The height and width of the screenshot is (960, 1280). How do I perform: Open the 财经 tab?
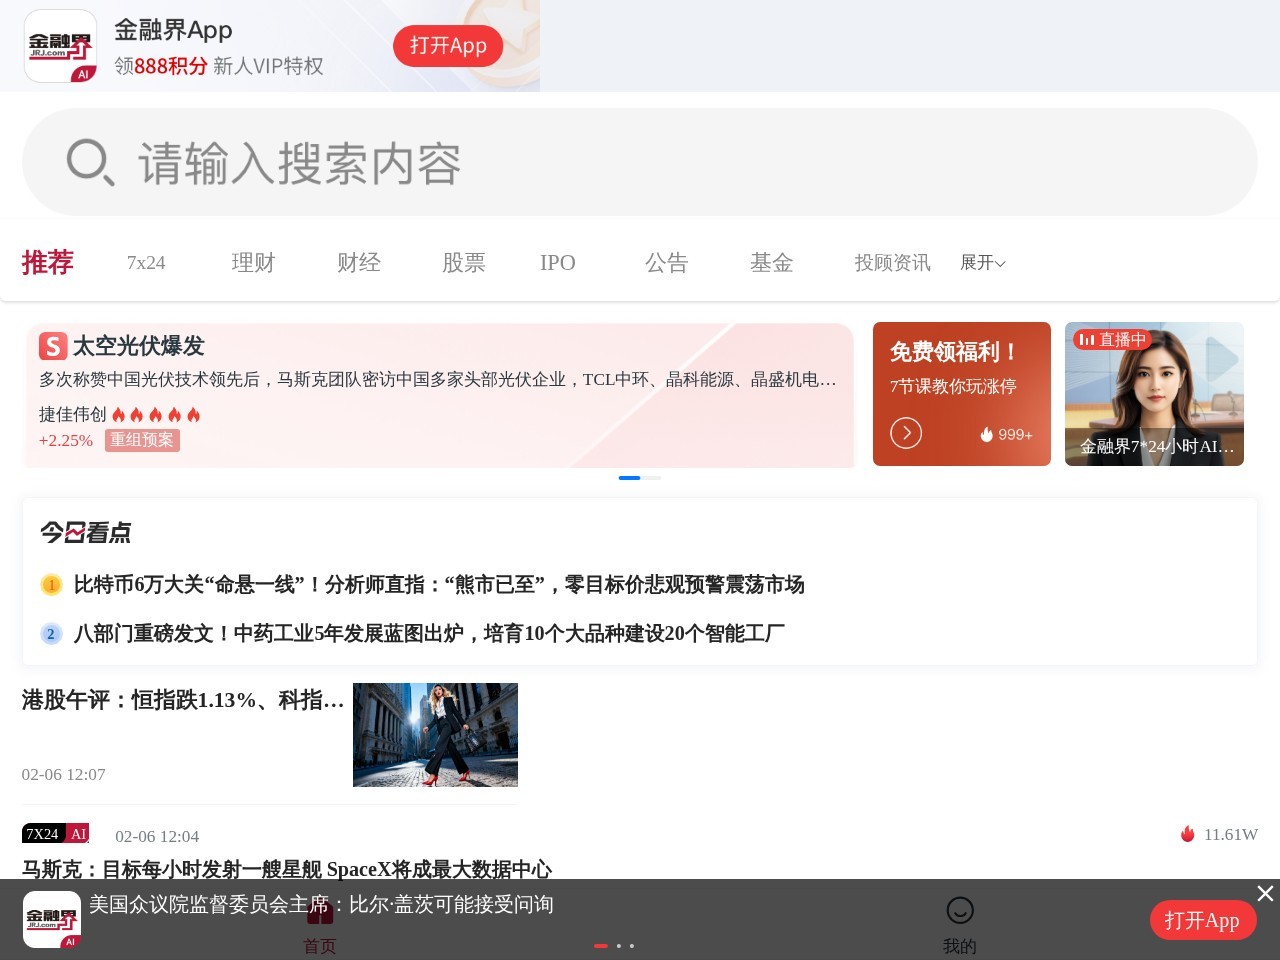click(x=359, y=263)
